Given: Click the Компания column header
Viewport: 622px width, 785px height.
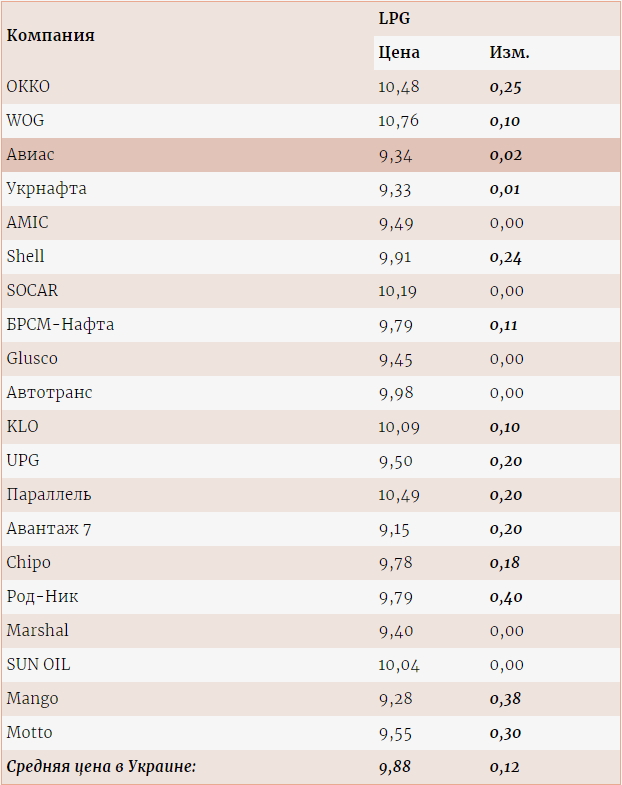Looking at the screenshot, I should click(x=50, y=36).
